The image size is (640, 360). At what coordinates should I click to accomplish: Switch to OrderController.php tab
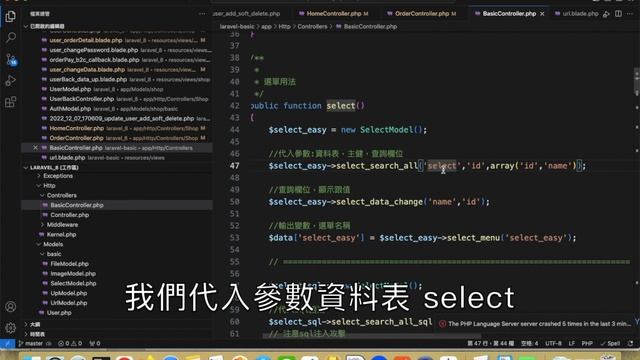pos(422,13)
